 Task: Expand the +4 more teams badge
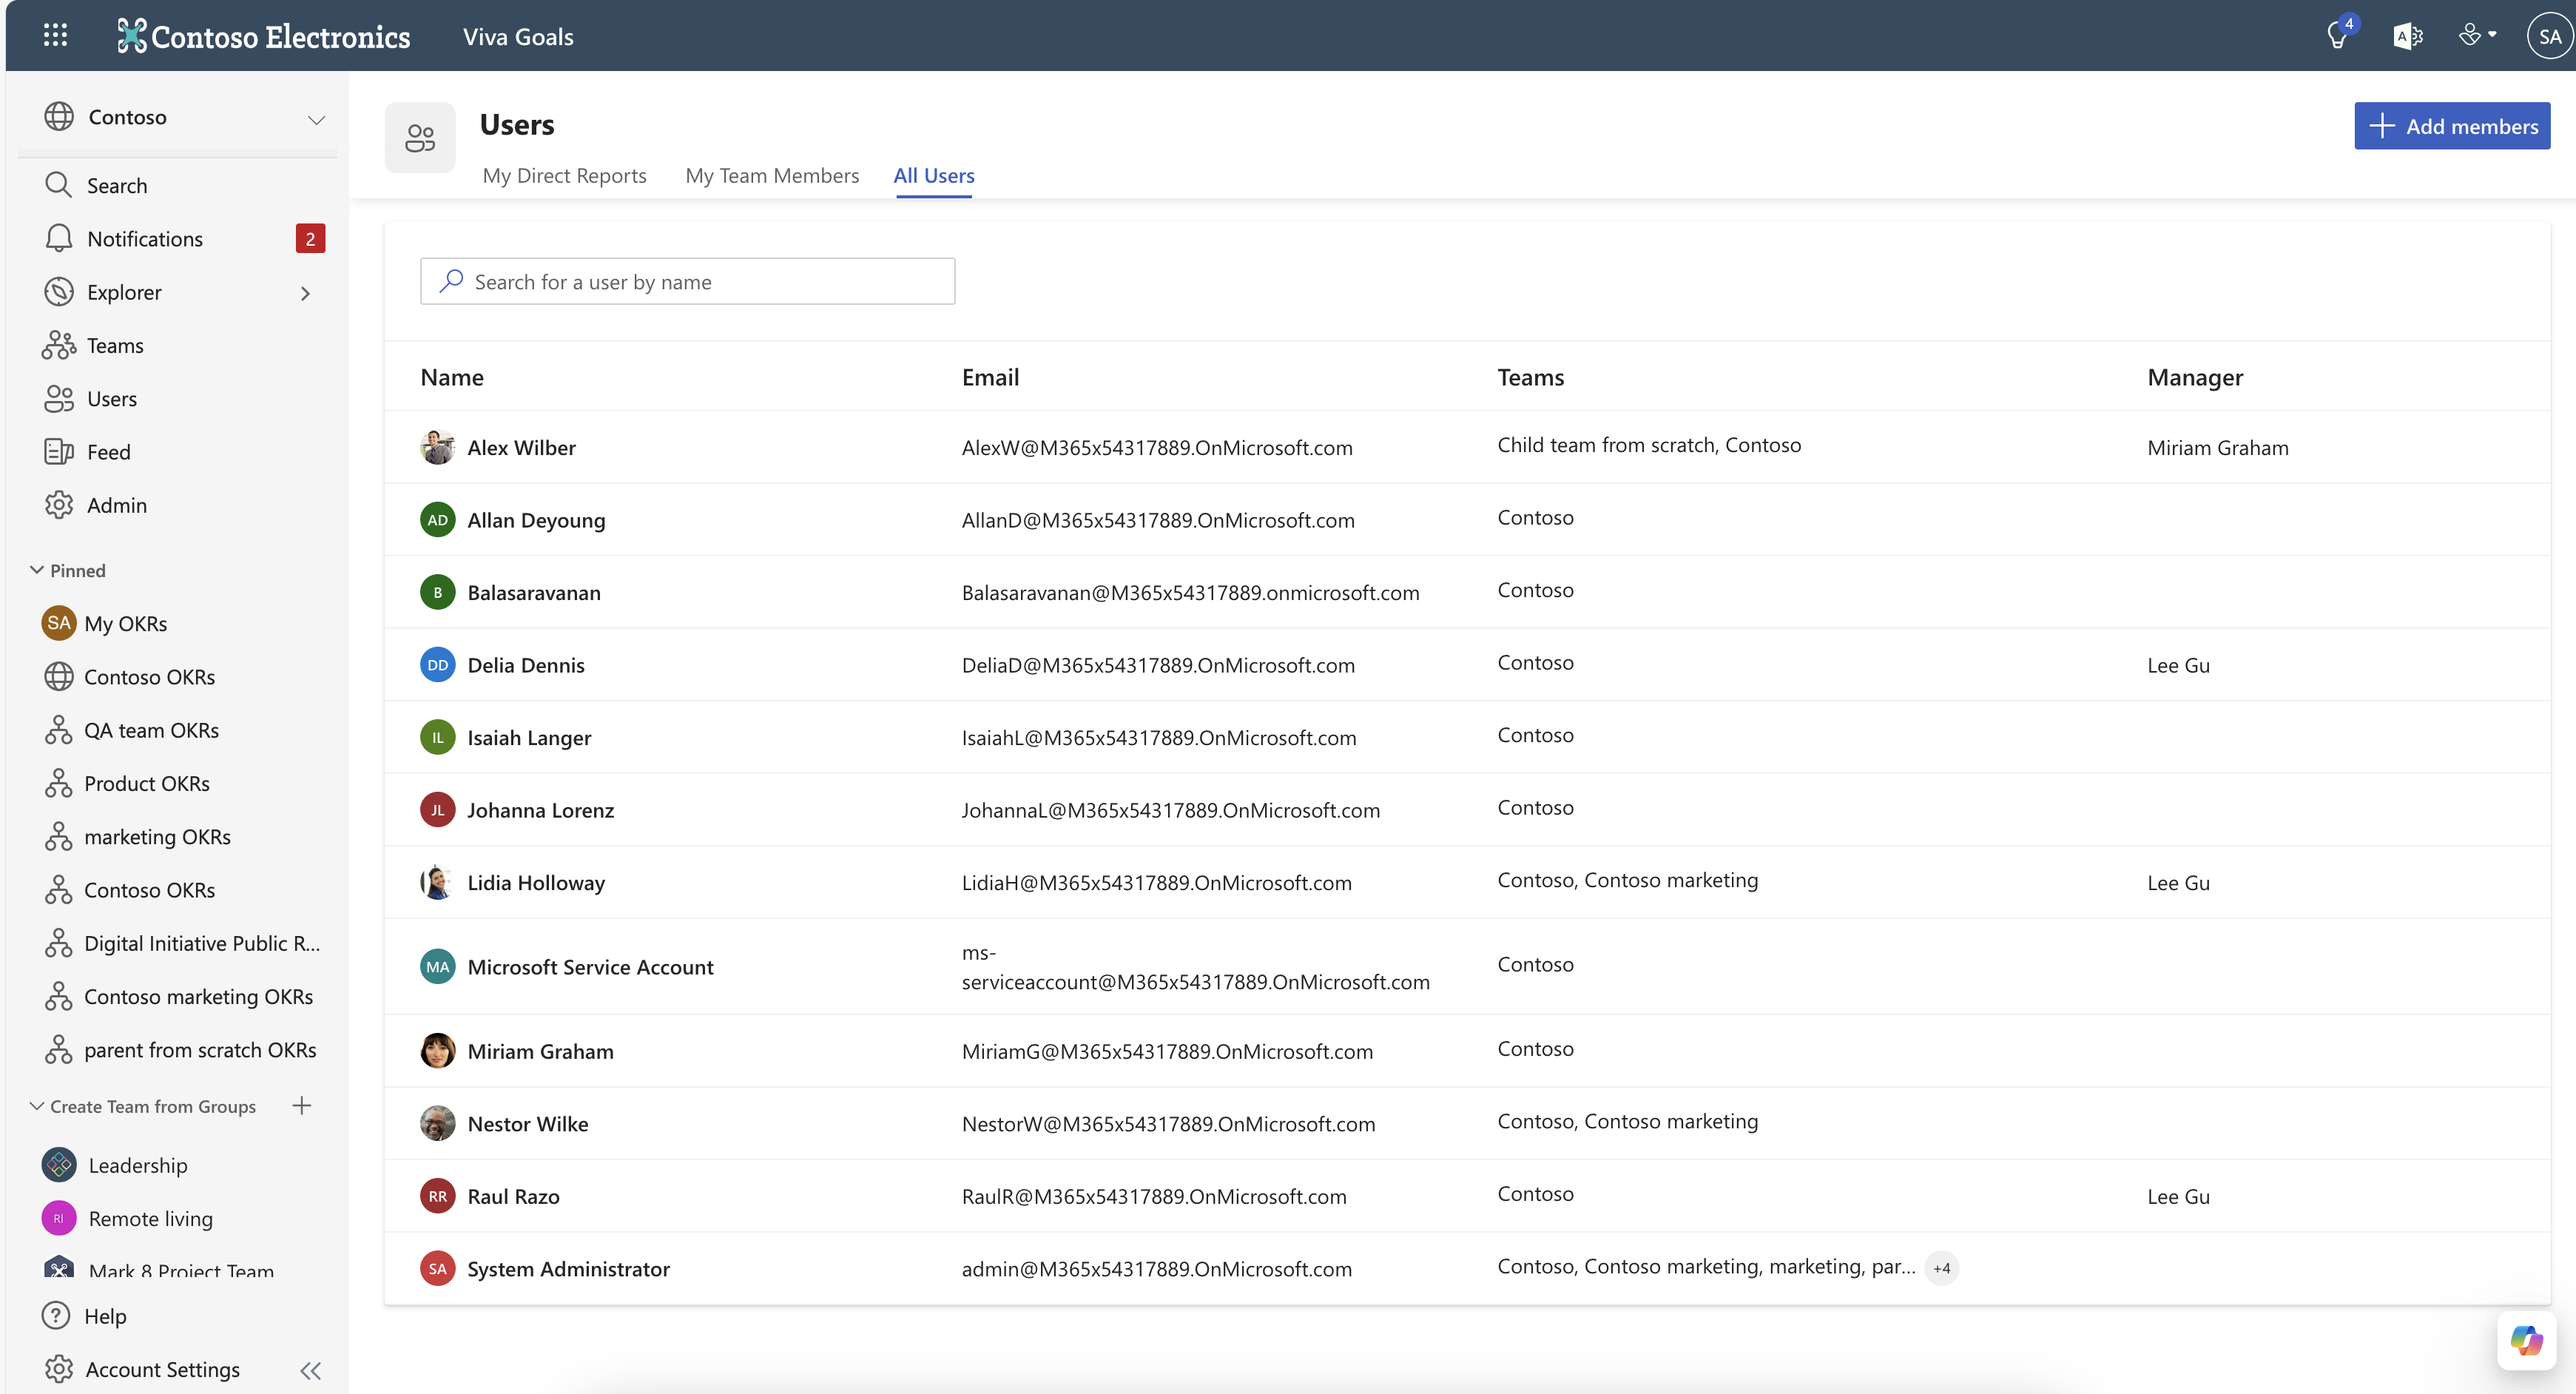tap(1941, 1268)
